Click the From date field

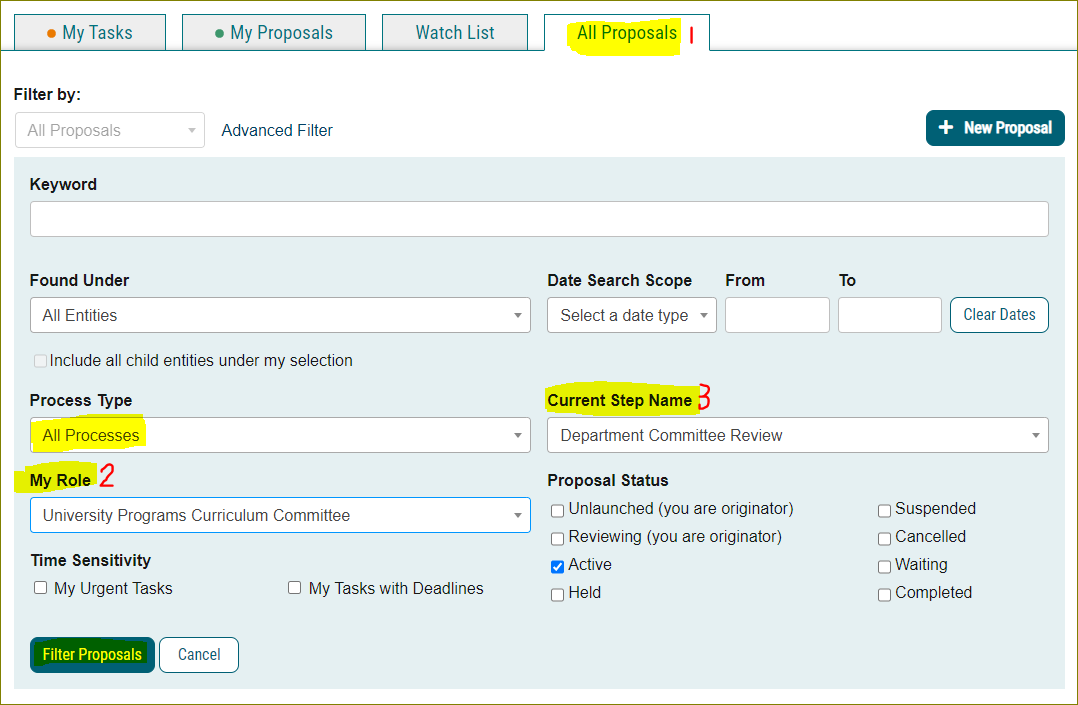click(x=776, y=315)
